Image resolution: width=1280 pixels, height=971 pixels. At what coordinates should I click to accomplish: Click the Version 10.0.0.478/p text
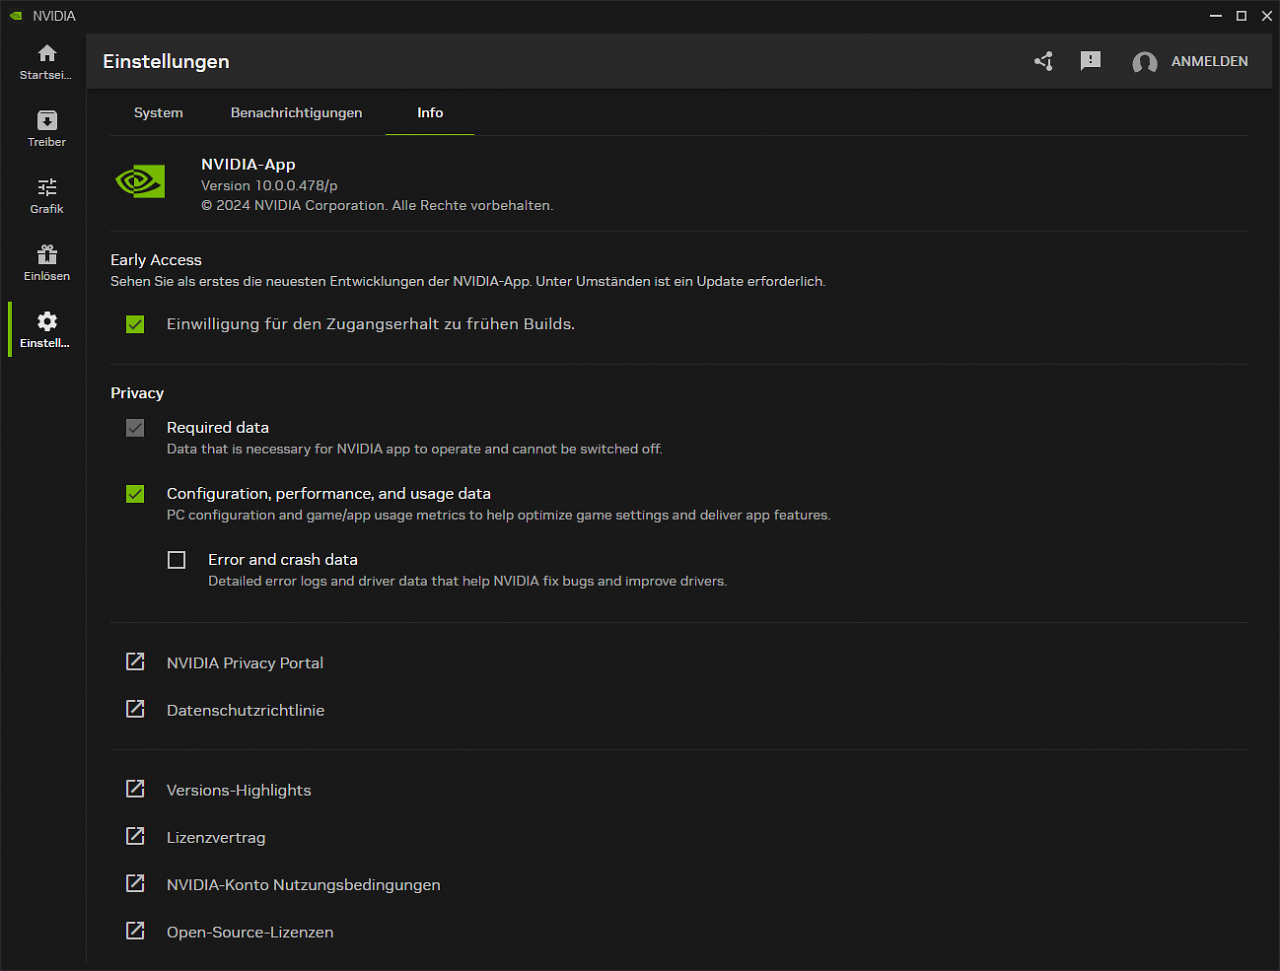coord(269,186)
